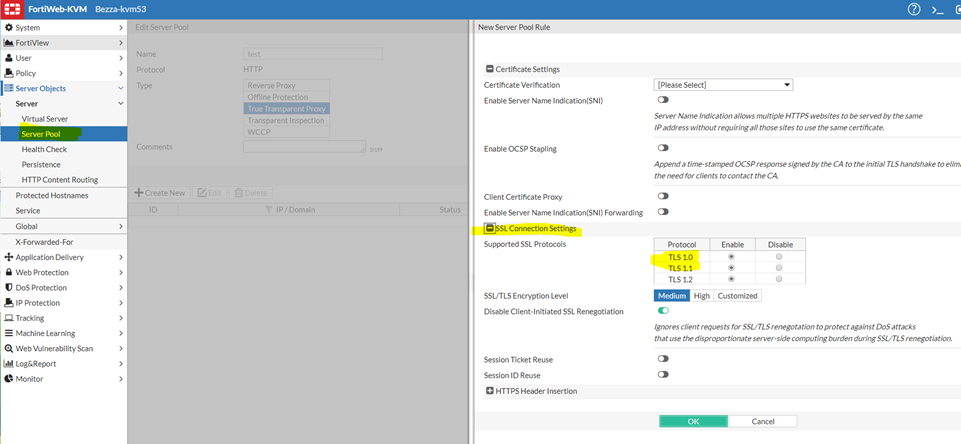Open Health Check menu item
This screenshot has height=444, width=961.
coord(44,149)
